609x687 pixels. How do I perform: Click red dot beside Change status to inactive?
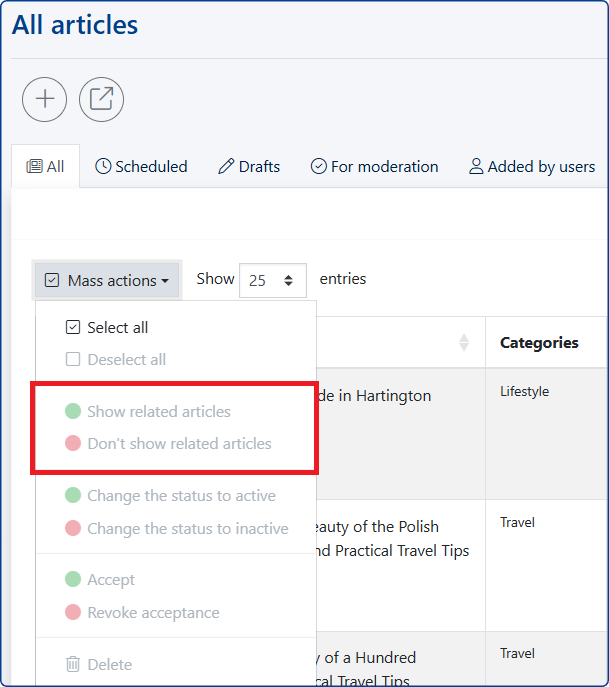tap(73, 528)
